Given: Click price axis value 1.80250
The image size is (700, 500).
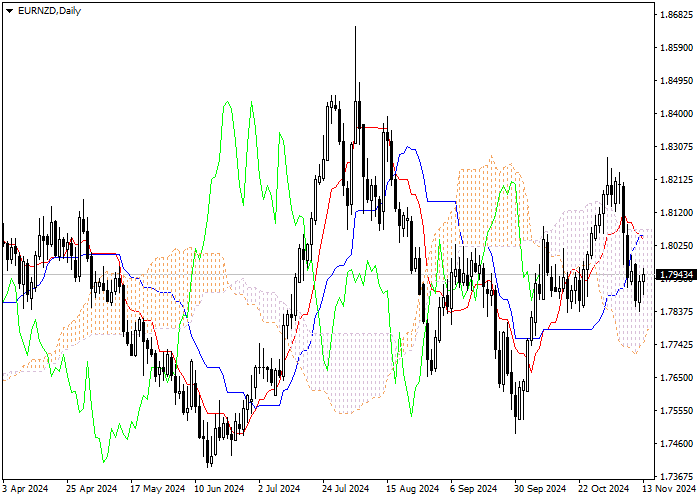Looking at the screenshot, I should click(x=676, y=246).
